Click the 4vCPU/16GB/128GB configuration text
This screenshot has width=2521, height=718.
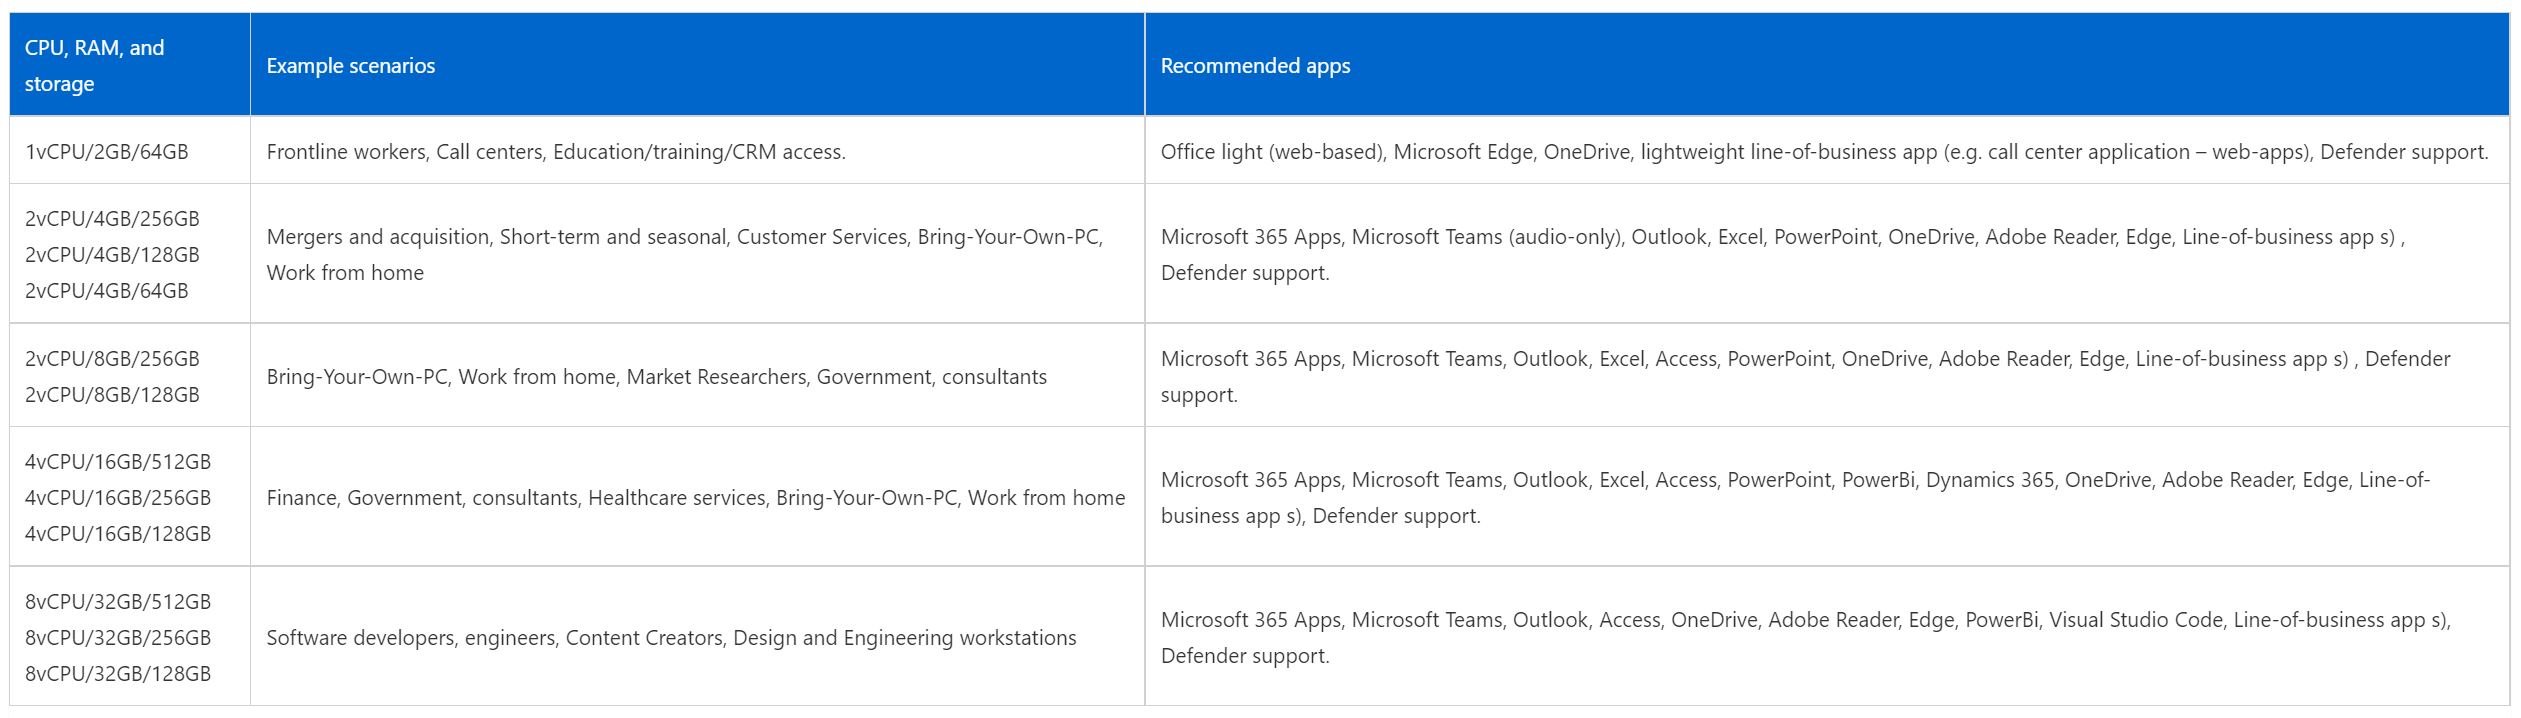(118, 533)
